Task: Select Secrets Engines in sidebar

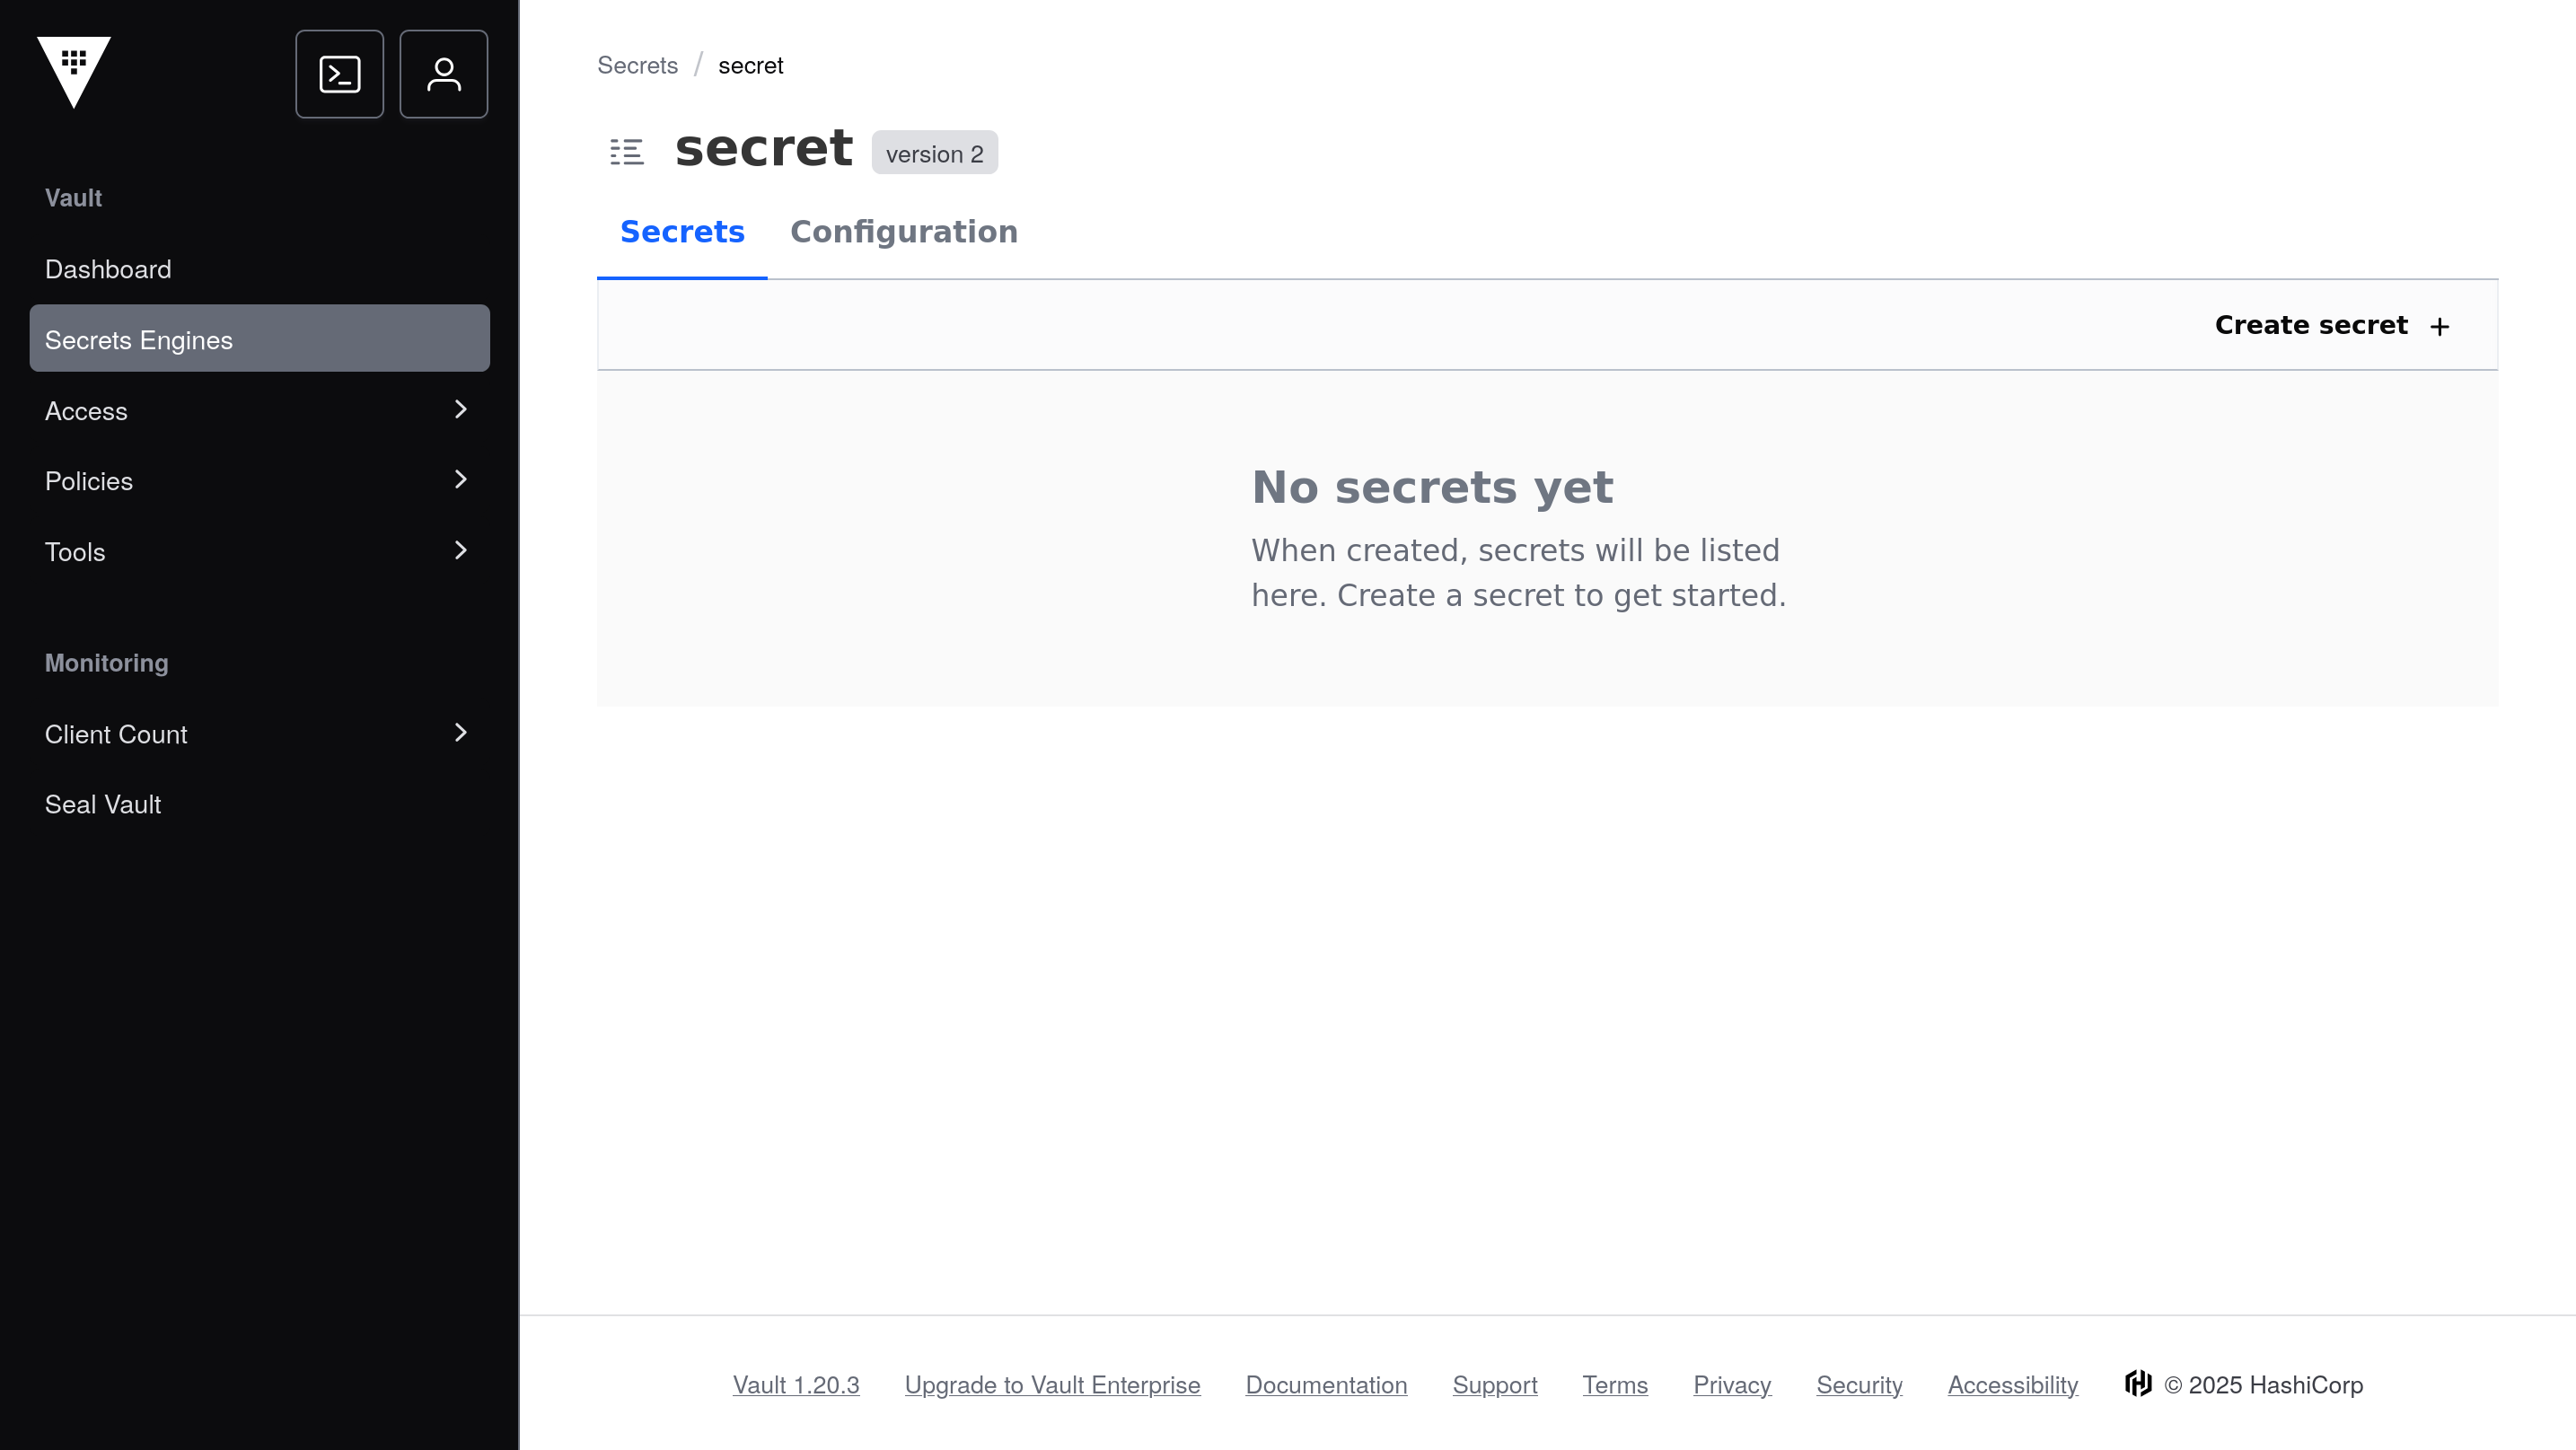Action: 138,339
